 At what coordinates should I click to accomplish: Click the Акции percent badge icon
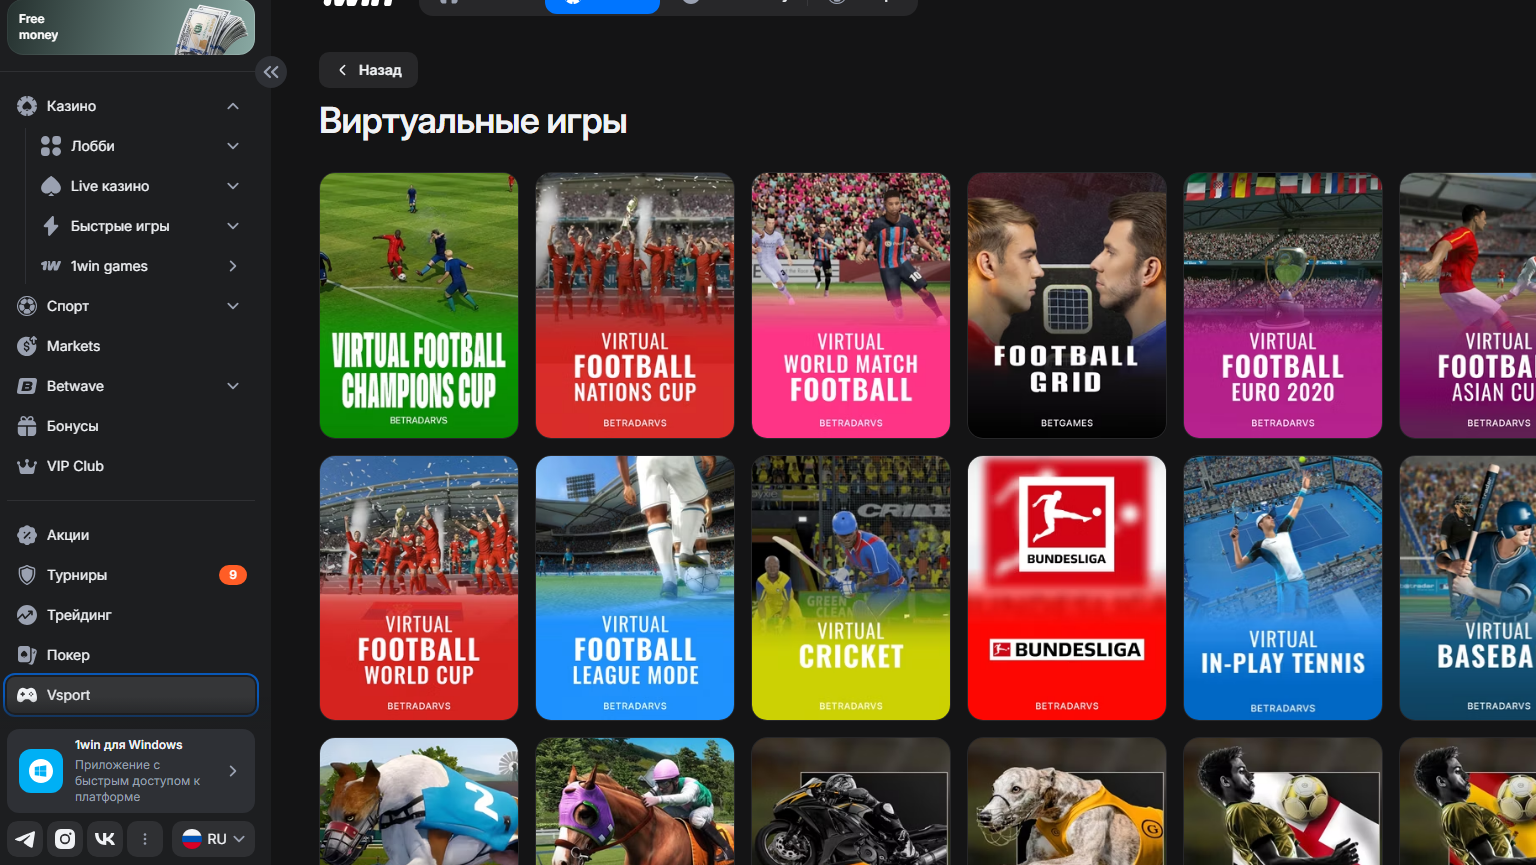(27, 535)
